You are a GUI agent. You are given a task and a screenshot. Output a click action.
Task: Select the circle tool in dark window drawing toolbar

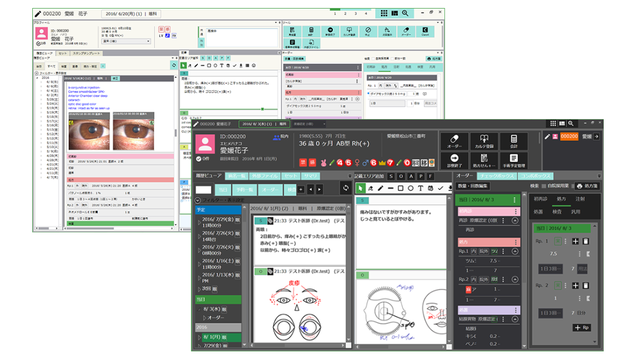(410, 188)
